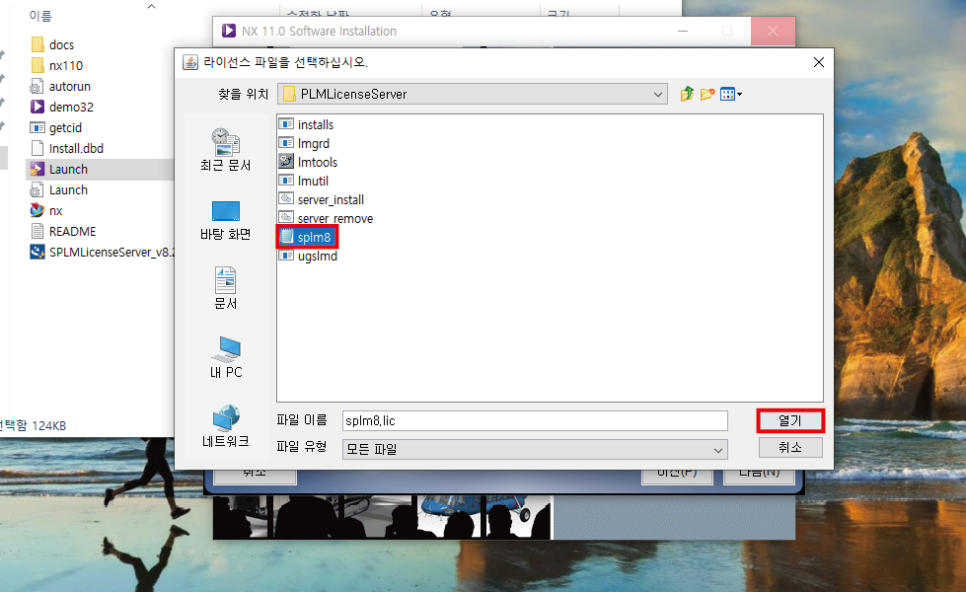Select highlighted Launch application in Explorer
Viewport: 966px width, 592px height.
click(x=100, y=169)
